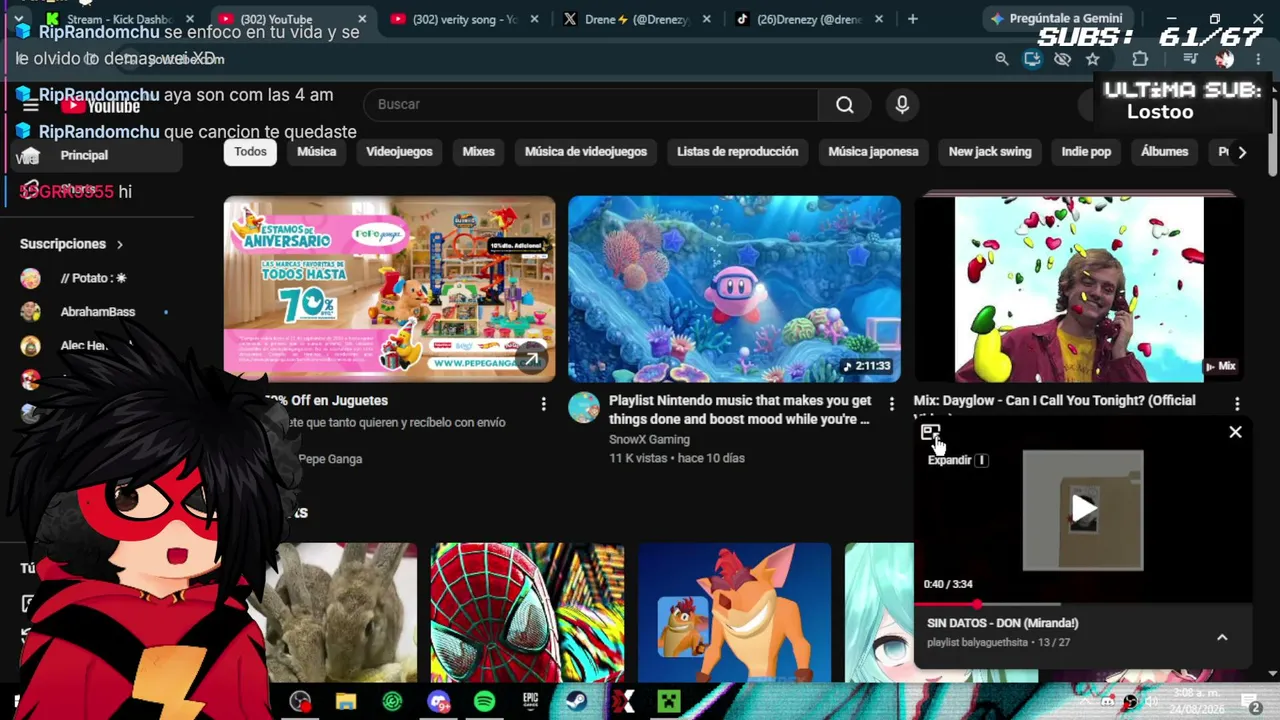
Task: Select the Videojuegos filter chip
Action: (x=399, y=152)
